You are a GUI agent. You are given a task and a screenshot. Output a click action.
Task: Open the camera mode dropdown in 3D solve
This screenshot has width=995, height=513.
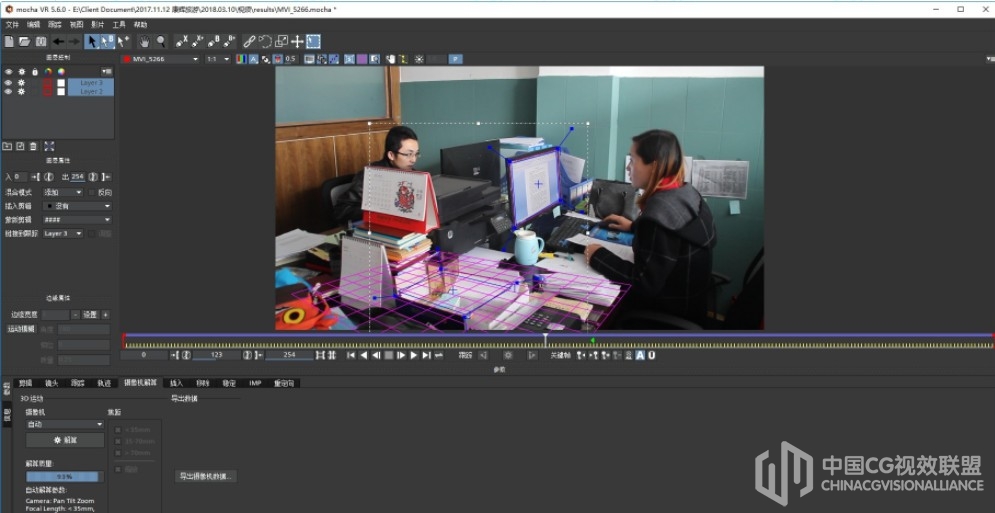(x=65, y=424)
